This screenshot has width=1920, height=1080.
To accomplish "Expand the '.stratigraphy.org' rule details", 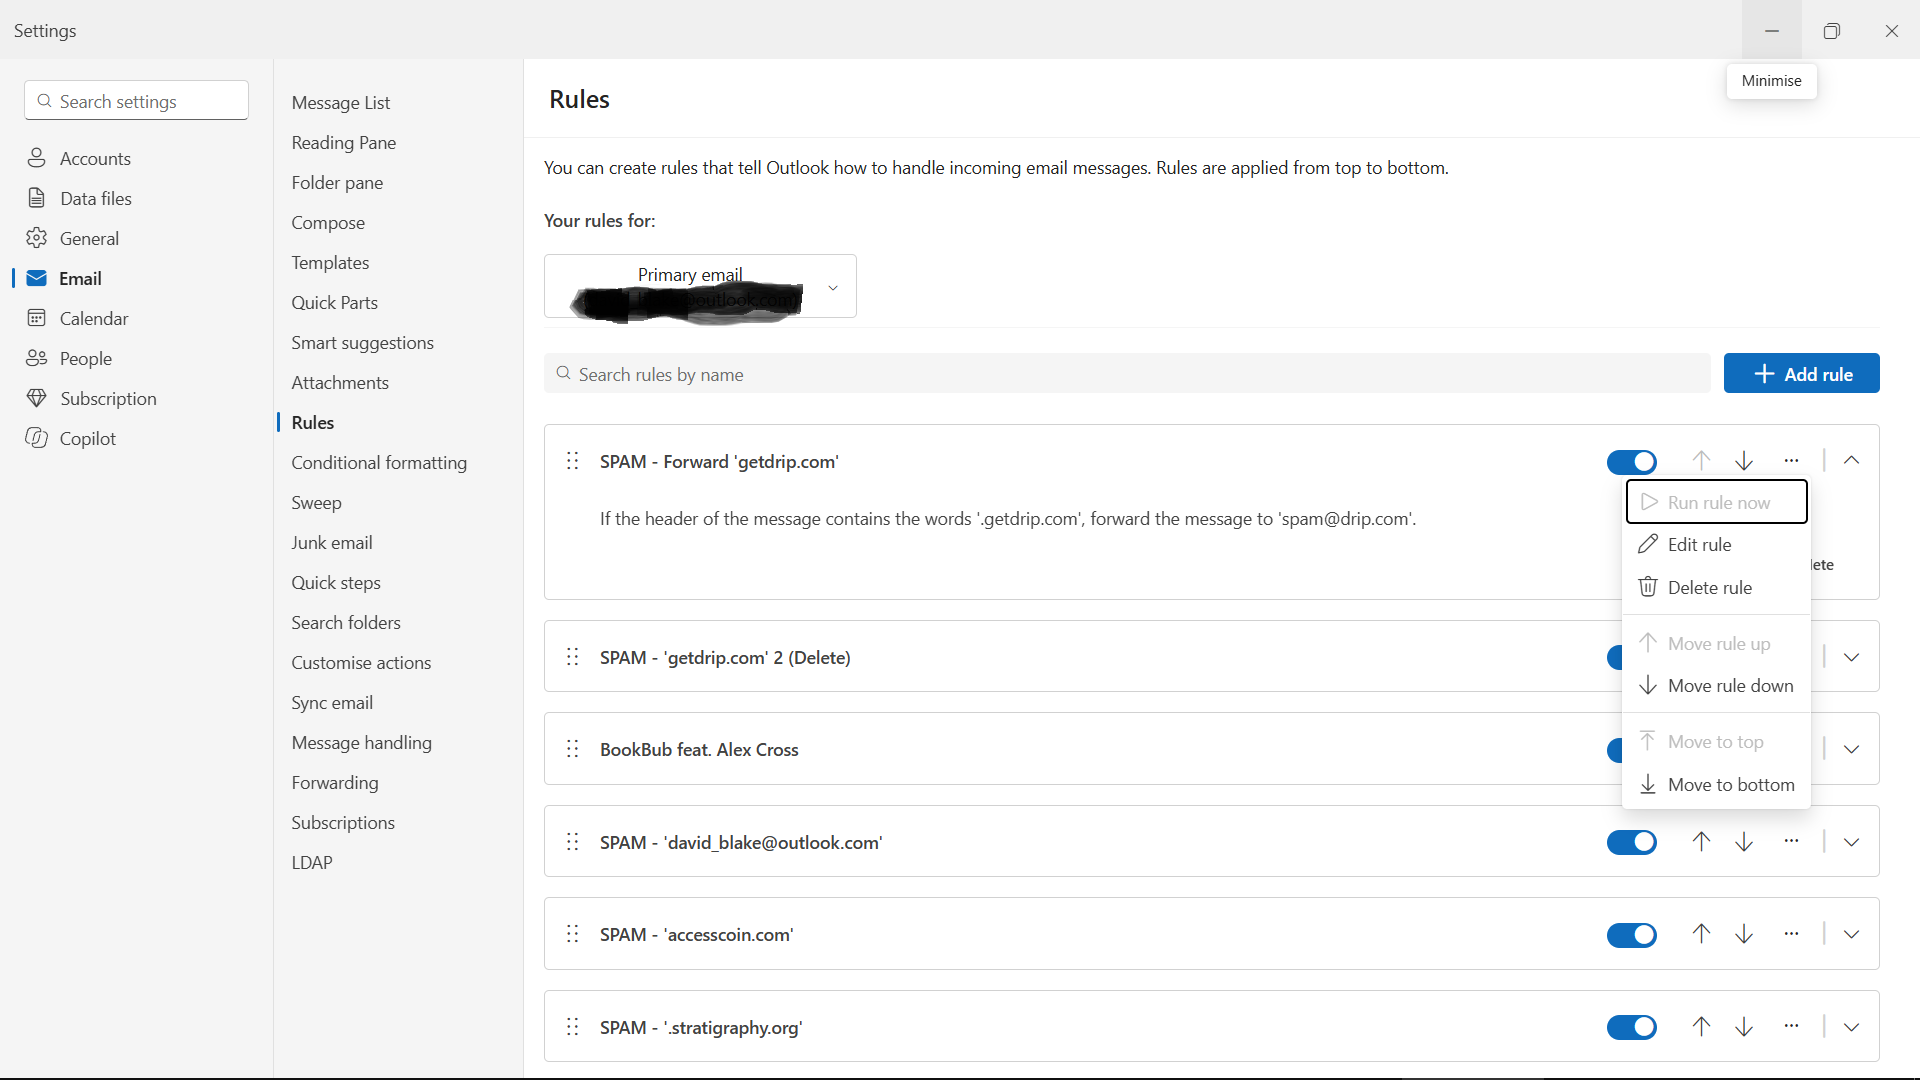I will 1851,1027.
